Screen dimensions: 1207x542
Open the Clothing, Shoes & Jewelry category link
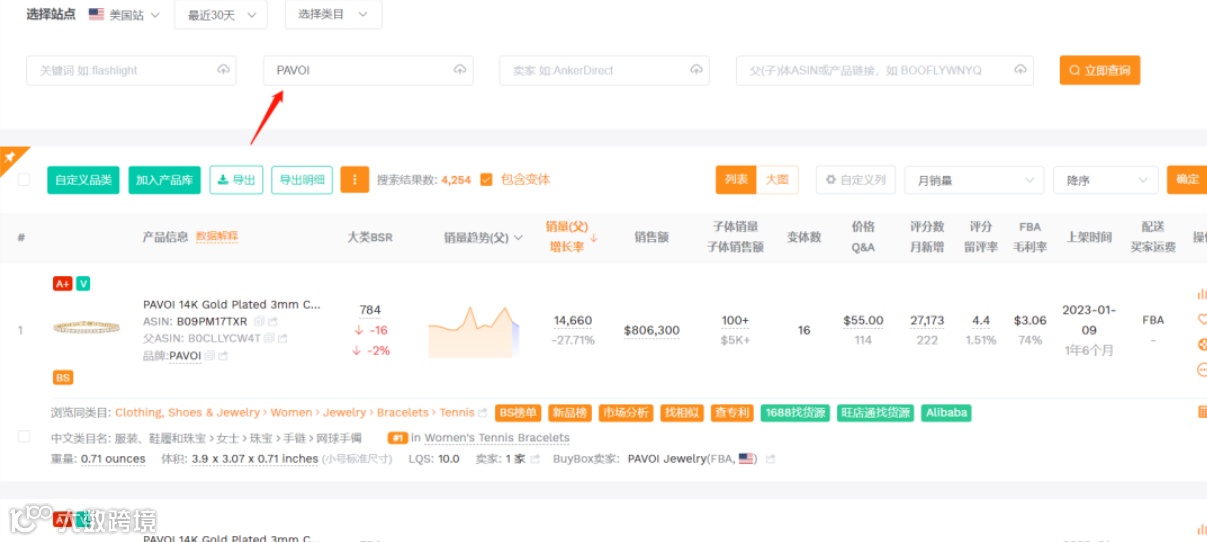(x=187, y=413)
